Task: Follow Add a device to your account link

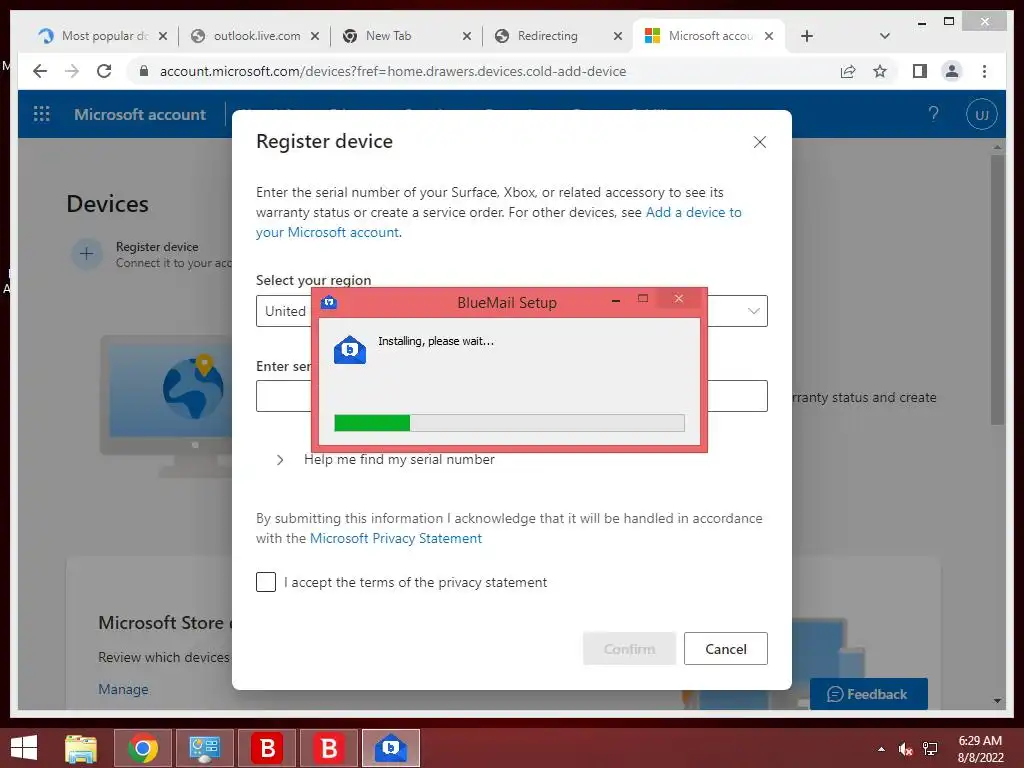Action: click(x=498, y=222)
